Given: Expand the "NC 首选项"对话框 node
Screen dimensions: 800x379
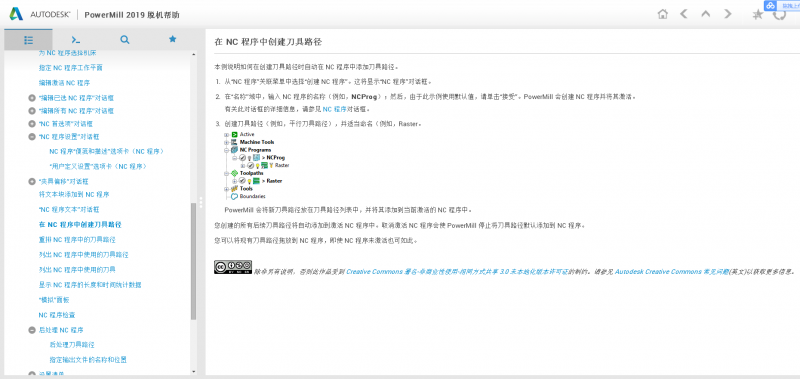Looking at the screenshot, I should (x=32, y=123).
